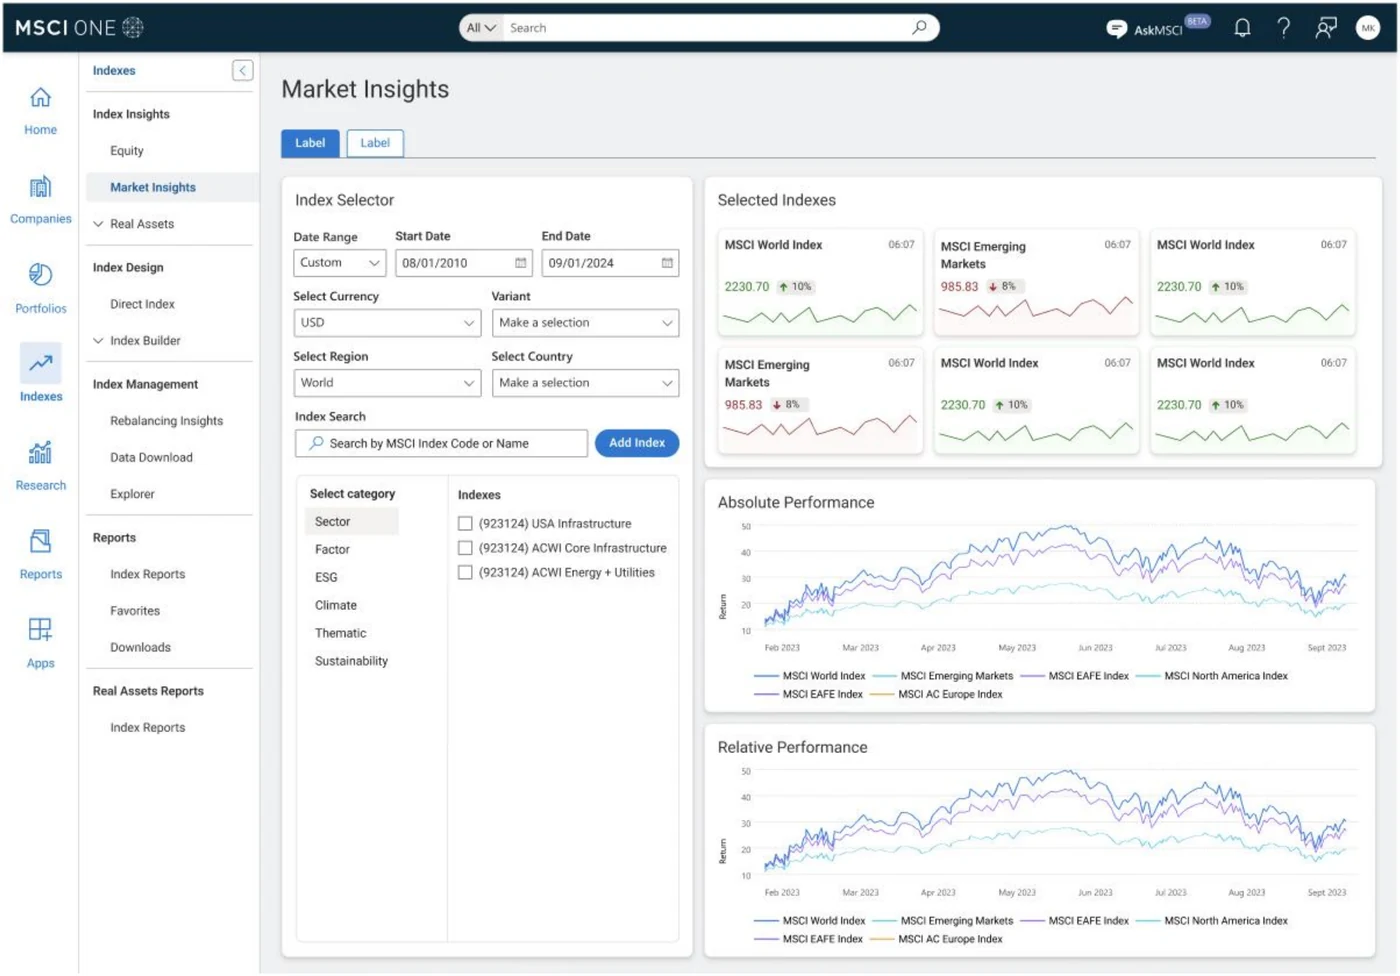Select the first blue Label tab

(x=310, y=143)
